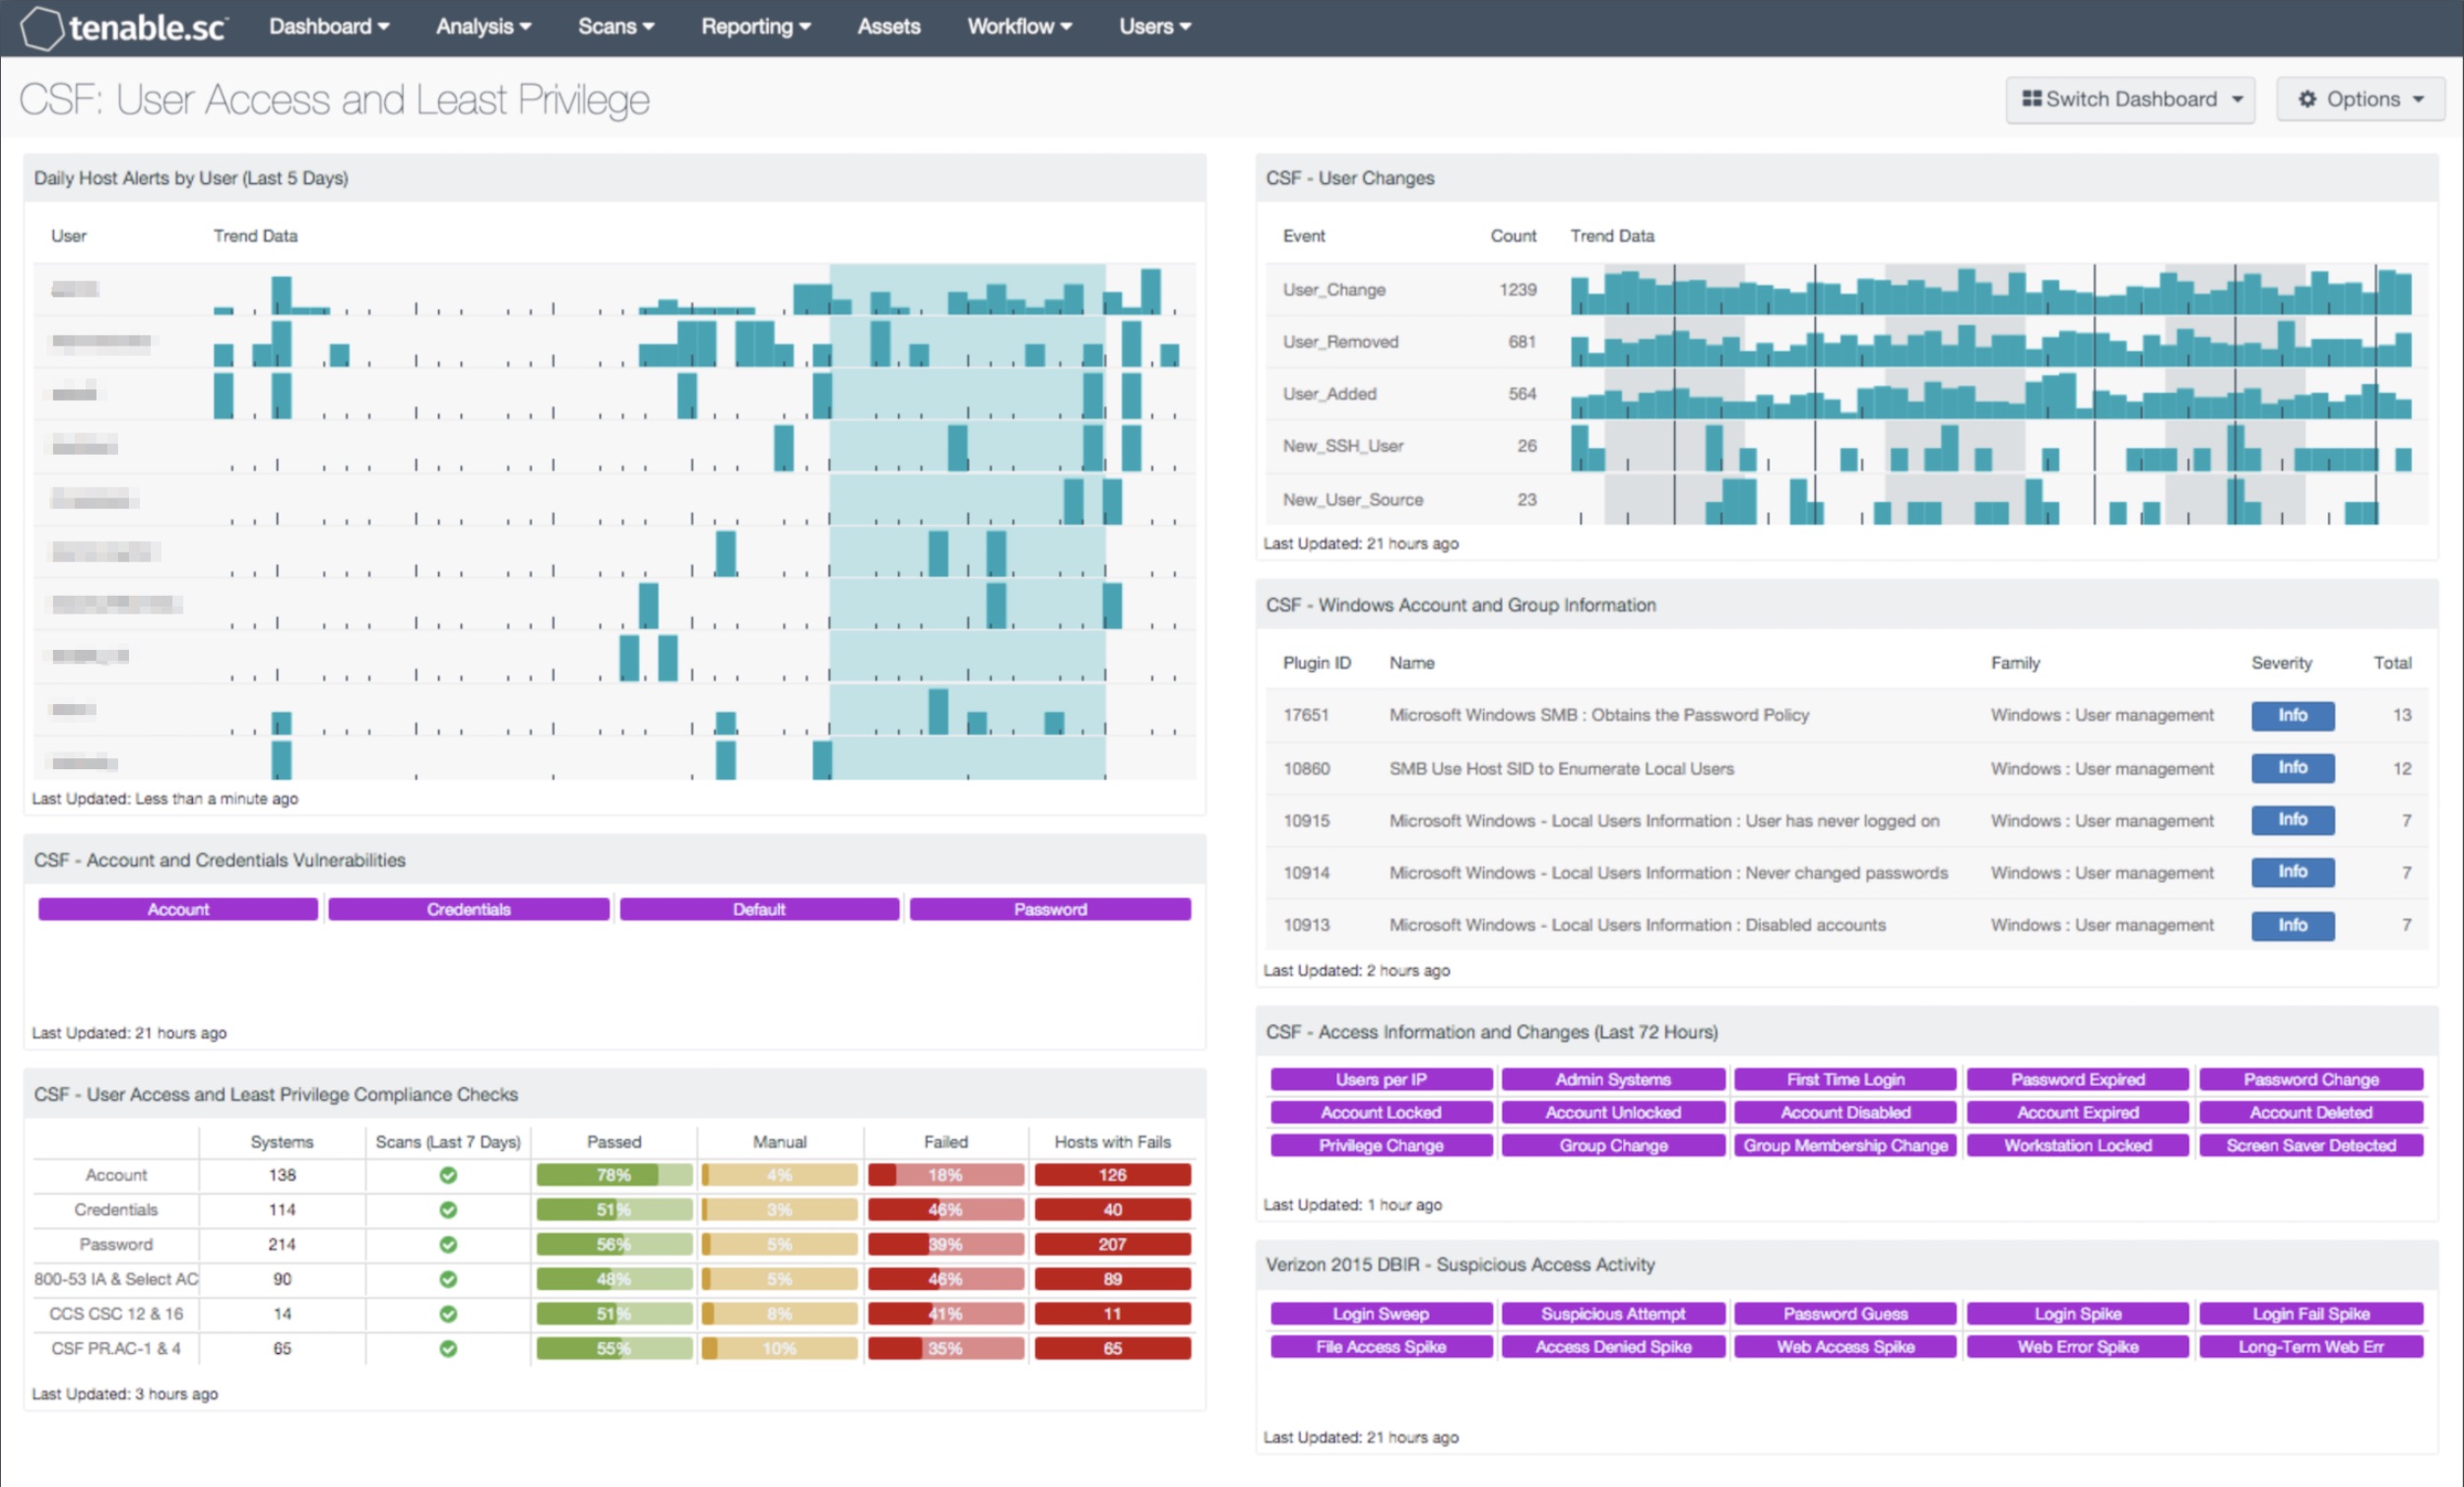The width and height of the screenshot is (2464, 1487).
Task: Click the green check in Account row
Action: click(x=448, y=1175)
